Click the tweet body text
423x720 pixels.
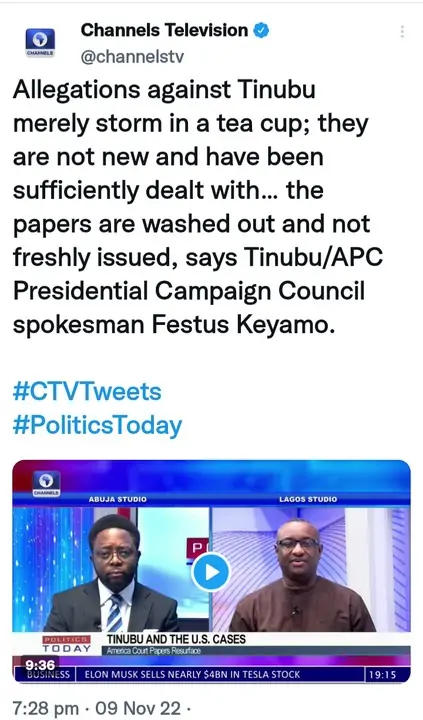pyautogui.click(x=197, y=207)
